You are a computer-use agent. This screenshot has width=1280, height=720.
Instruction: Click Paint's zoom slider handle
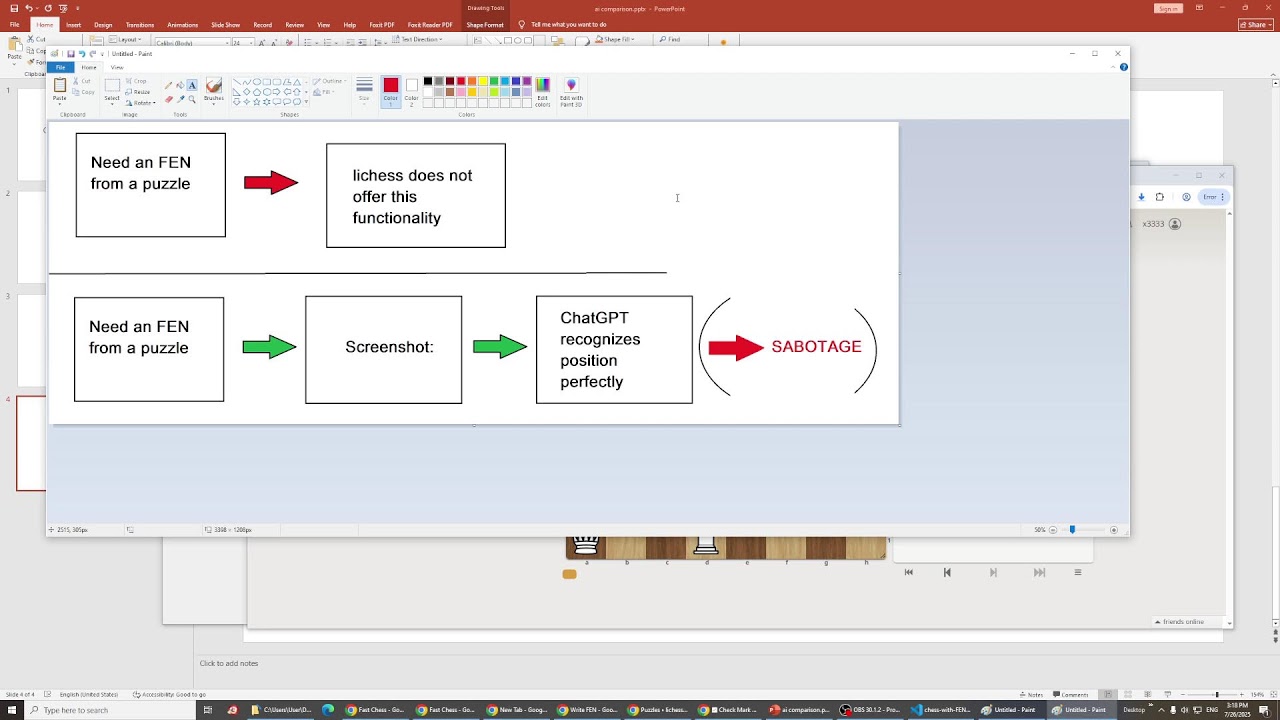click(1072, 530)
